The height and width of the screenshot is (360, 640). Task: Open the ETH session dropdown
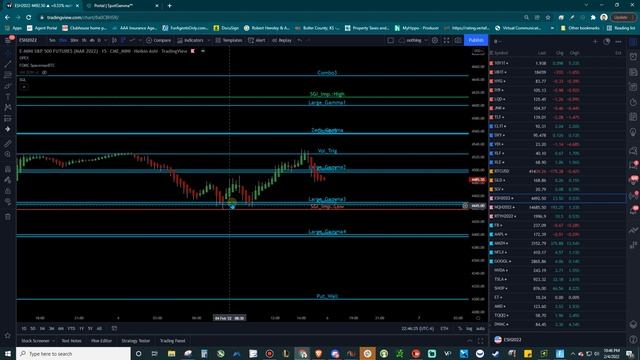[444, 329]
